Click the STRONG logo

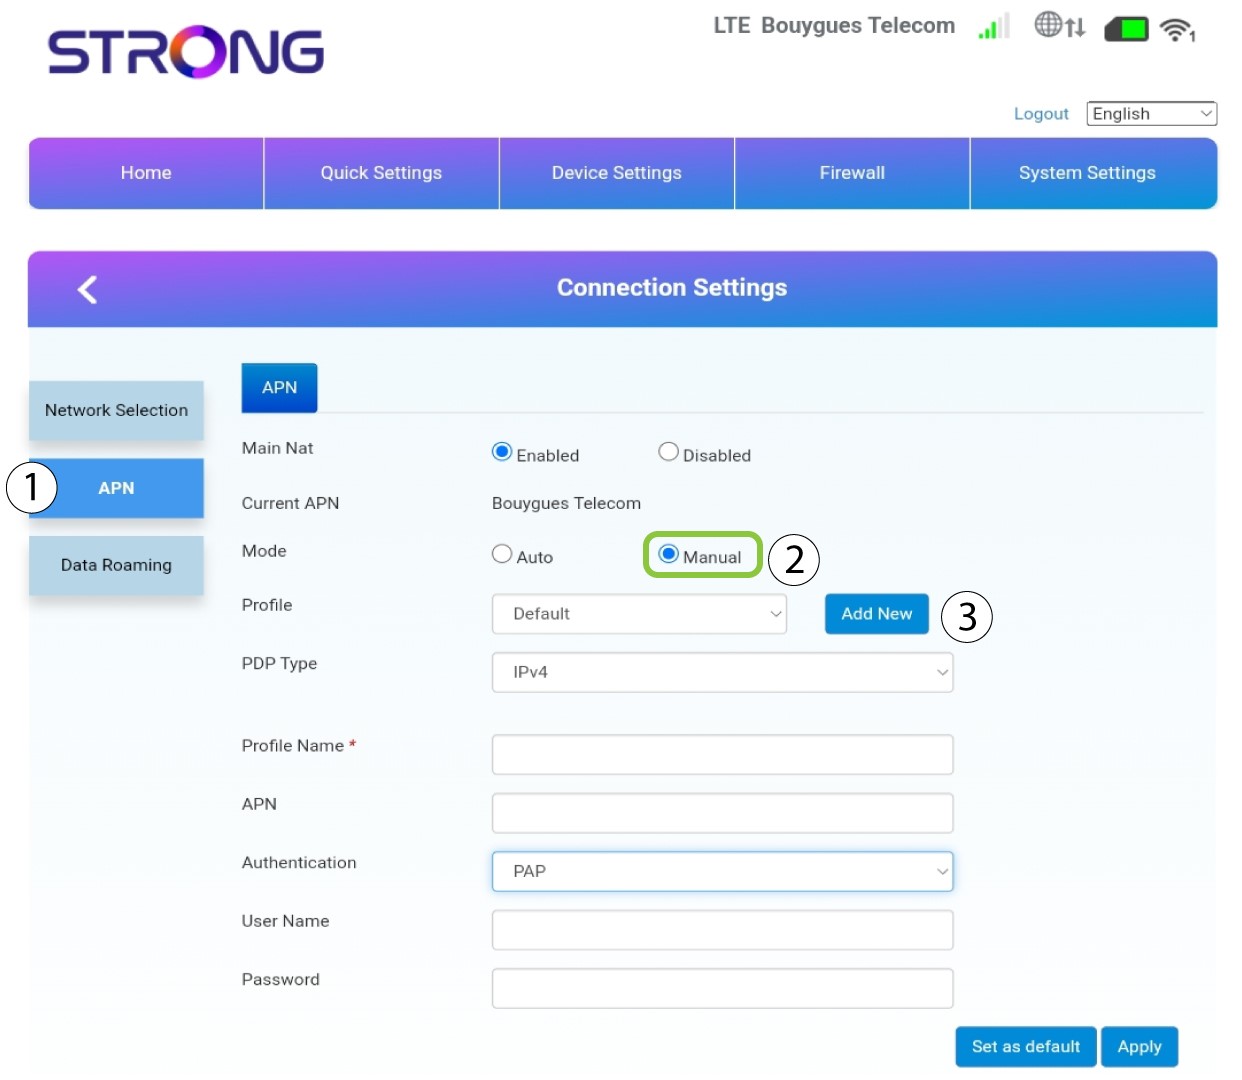click(x=186, y=52)
